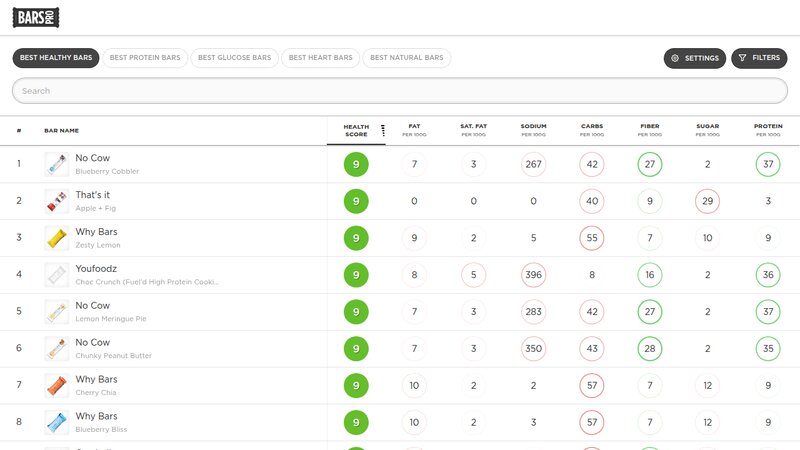Open the Settings button
This screenshot has width=800, height=450.
[x=695, y=58]
